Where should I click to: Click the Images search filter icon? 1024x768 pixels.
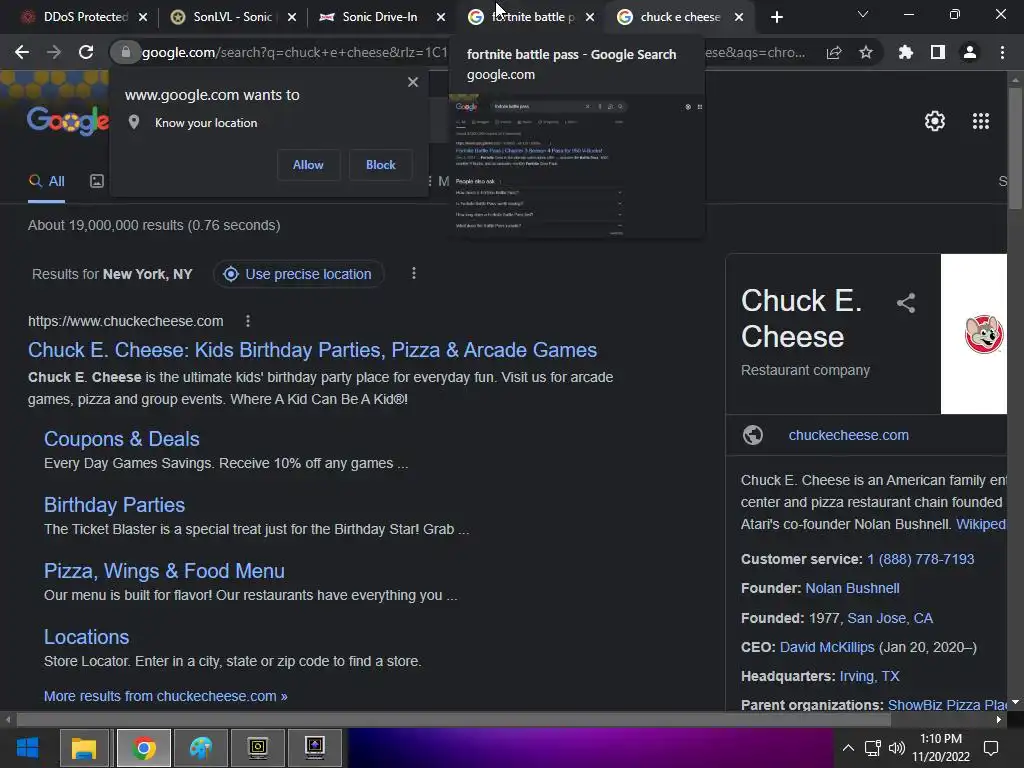point(97,181)
